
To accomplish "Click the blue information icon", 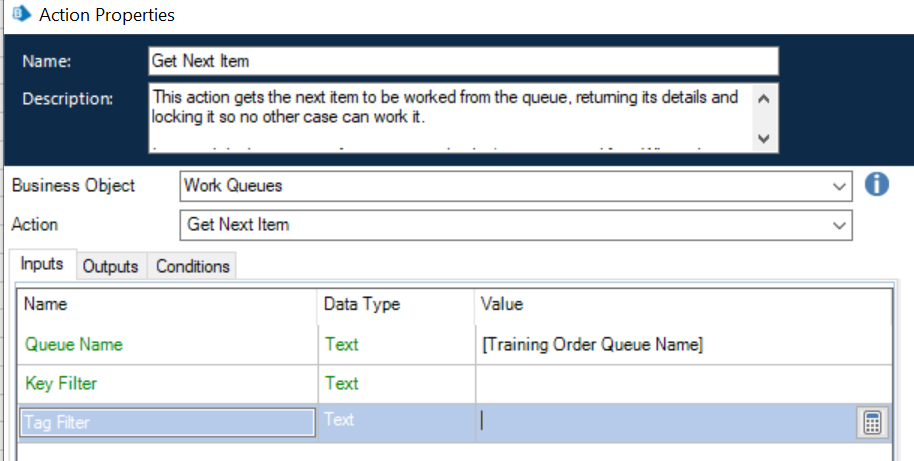I will pos(877,185).
